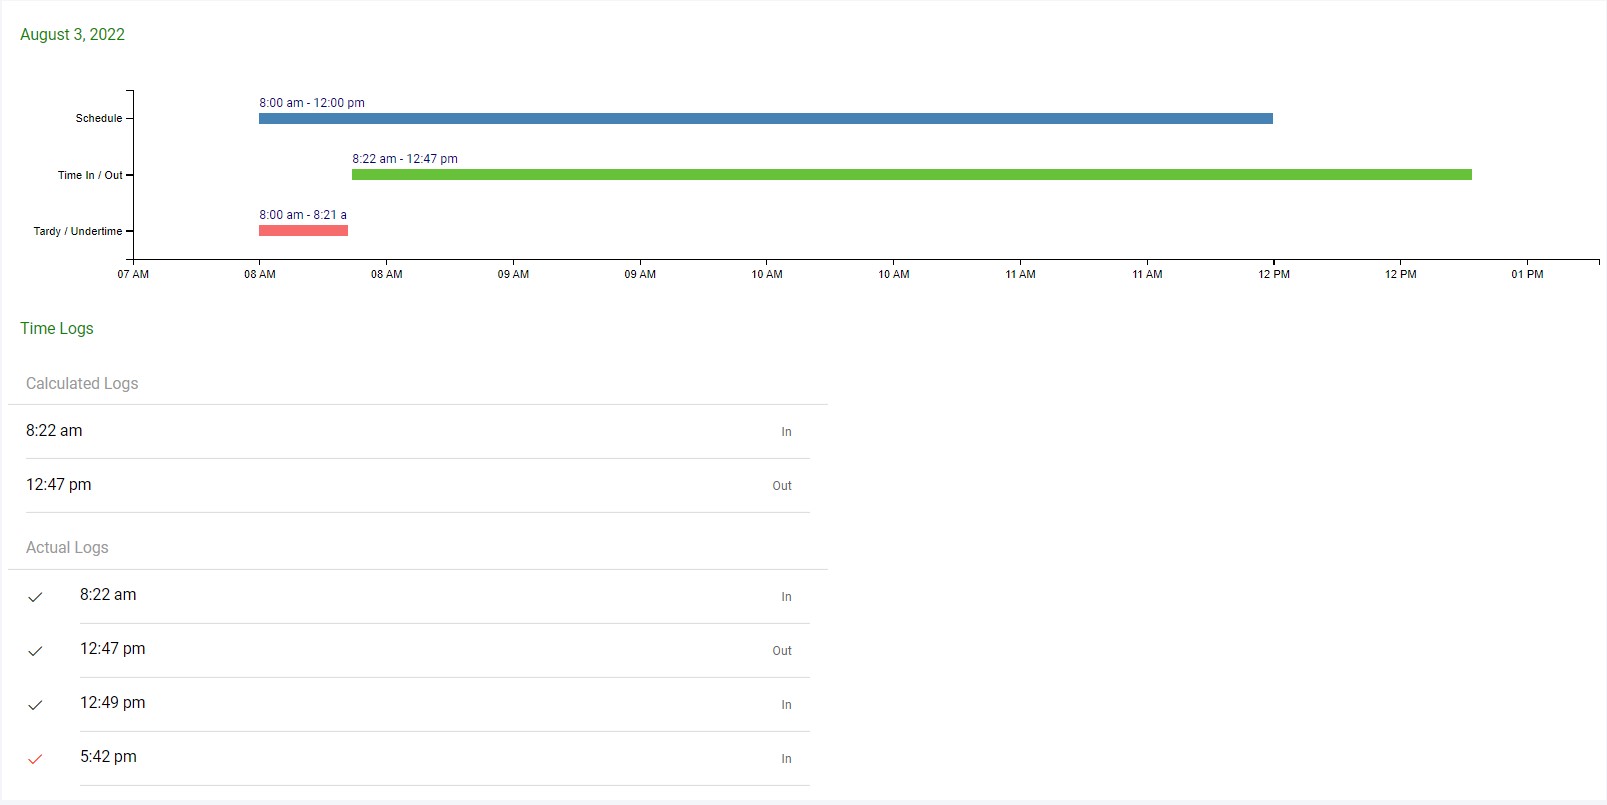Click the red Tardy / Undertime bar
The image size is (1607, 805).
[x=303, y=231]
